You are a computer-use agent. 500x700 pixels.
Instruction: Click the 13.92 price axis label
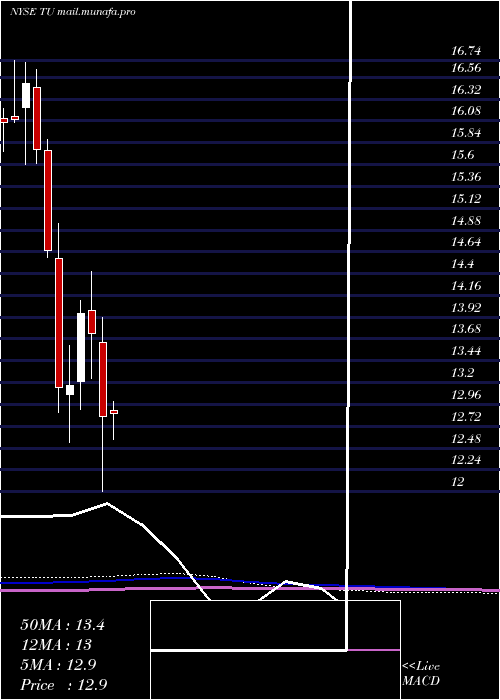point(466,307)
